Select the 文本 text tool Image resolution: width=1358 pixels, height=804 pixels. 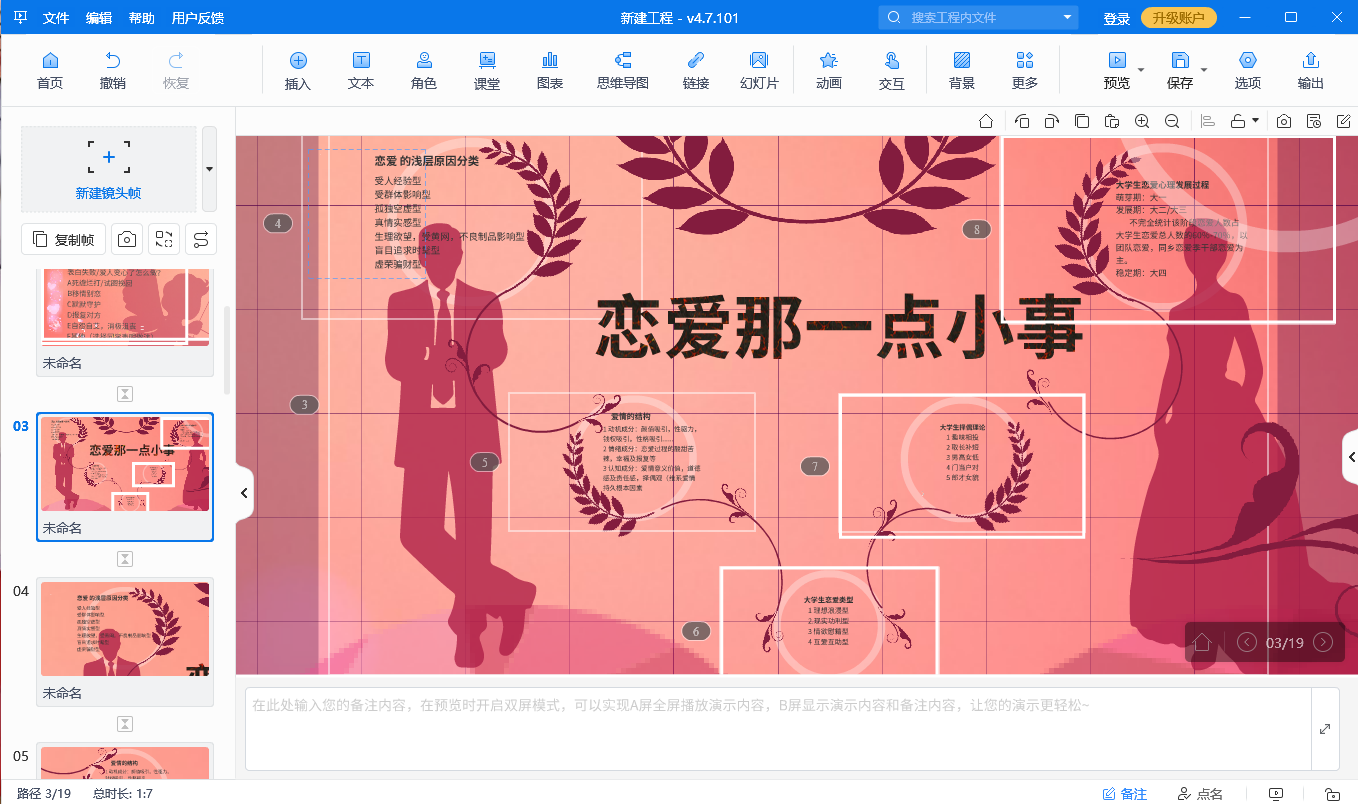pos(361,71)
